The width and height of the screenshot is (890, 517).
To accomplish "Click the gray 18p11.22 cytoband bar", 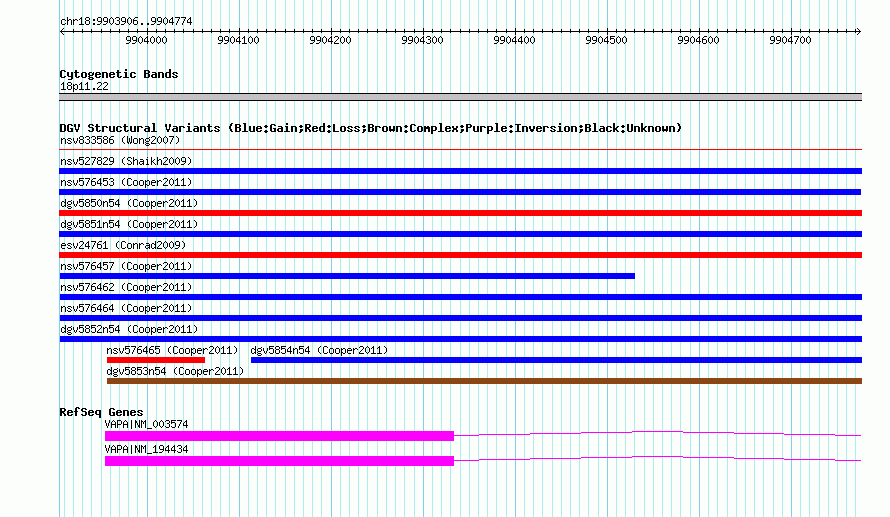I will coord(460,97).
